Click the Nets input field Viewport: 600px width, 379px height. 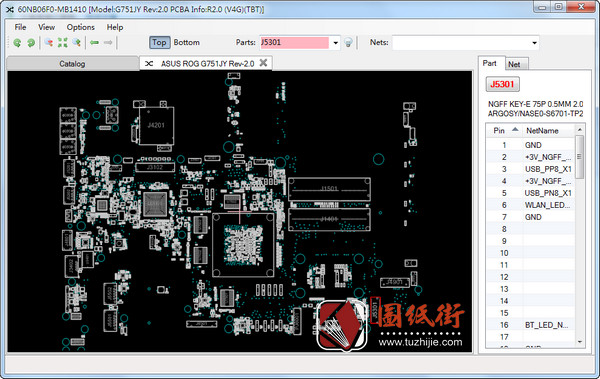[x=461, y=43]
